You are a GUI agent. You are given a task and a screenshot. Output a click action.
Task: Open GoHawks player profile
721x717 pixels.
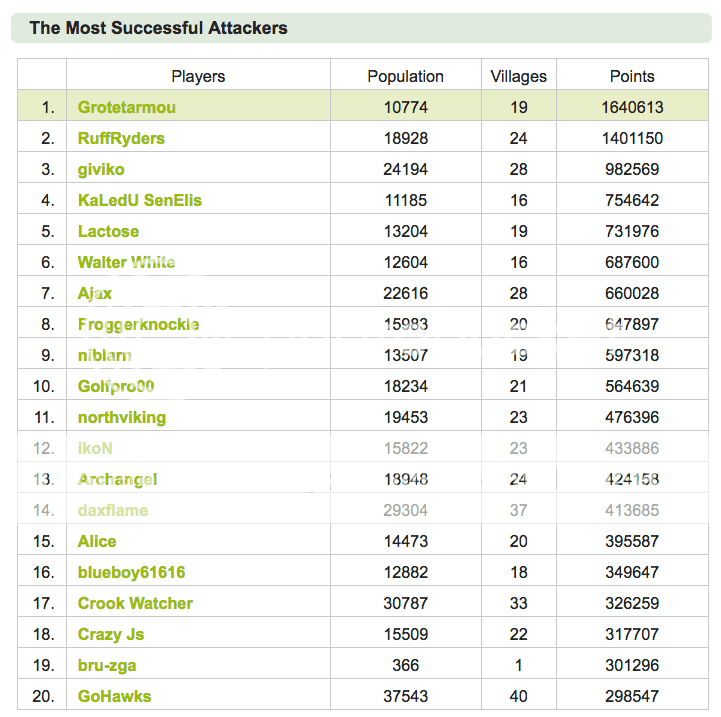(114, 696)
